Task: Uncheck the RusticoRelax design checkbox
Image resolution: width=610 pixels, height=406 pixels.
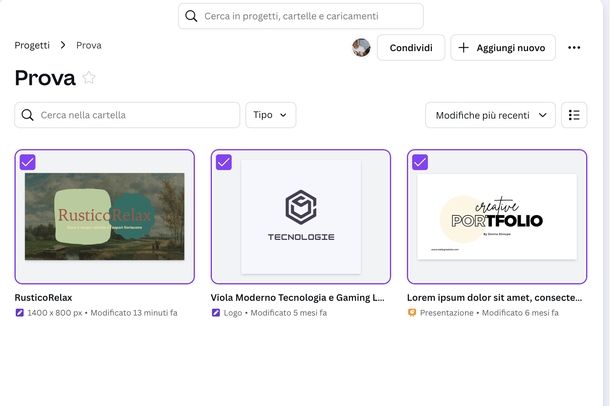Action: 28,162
